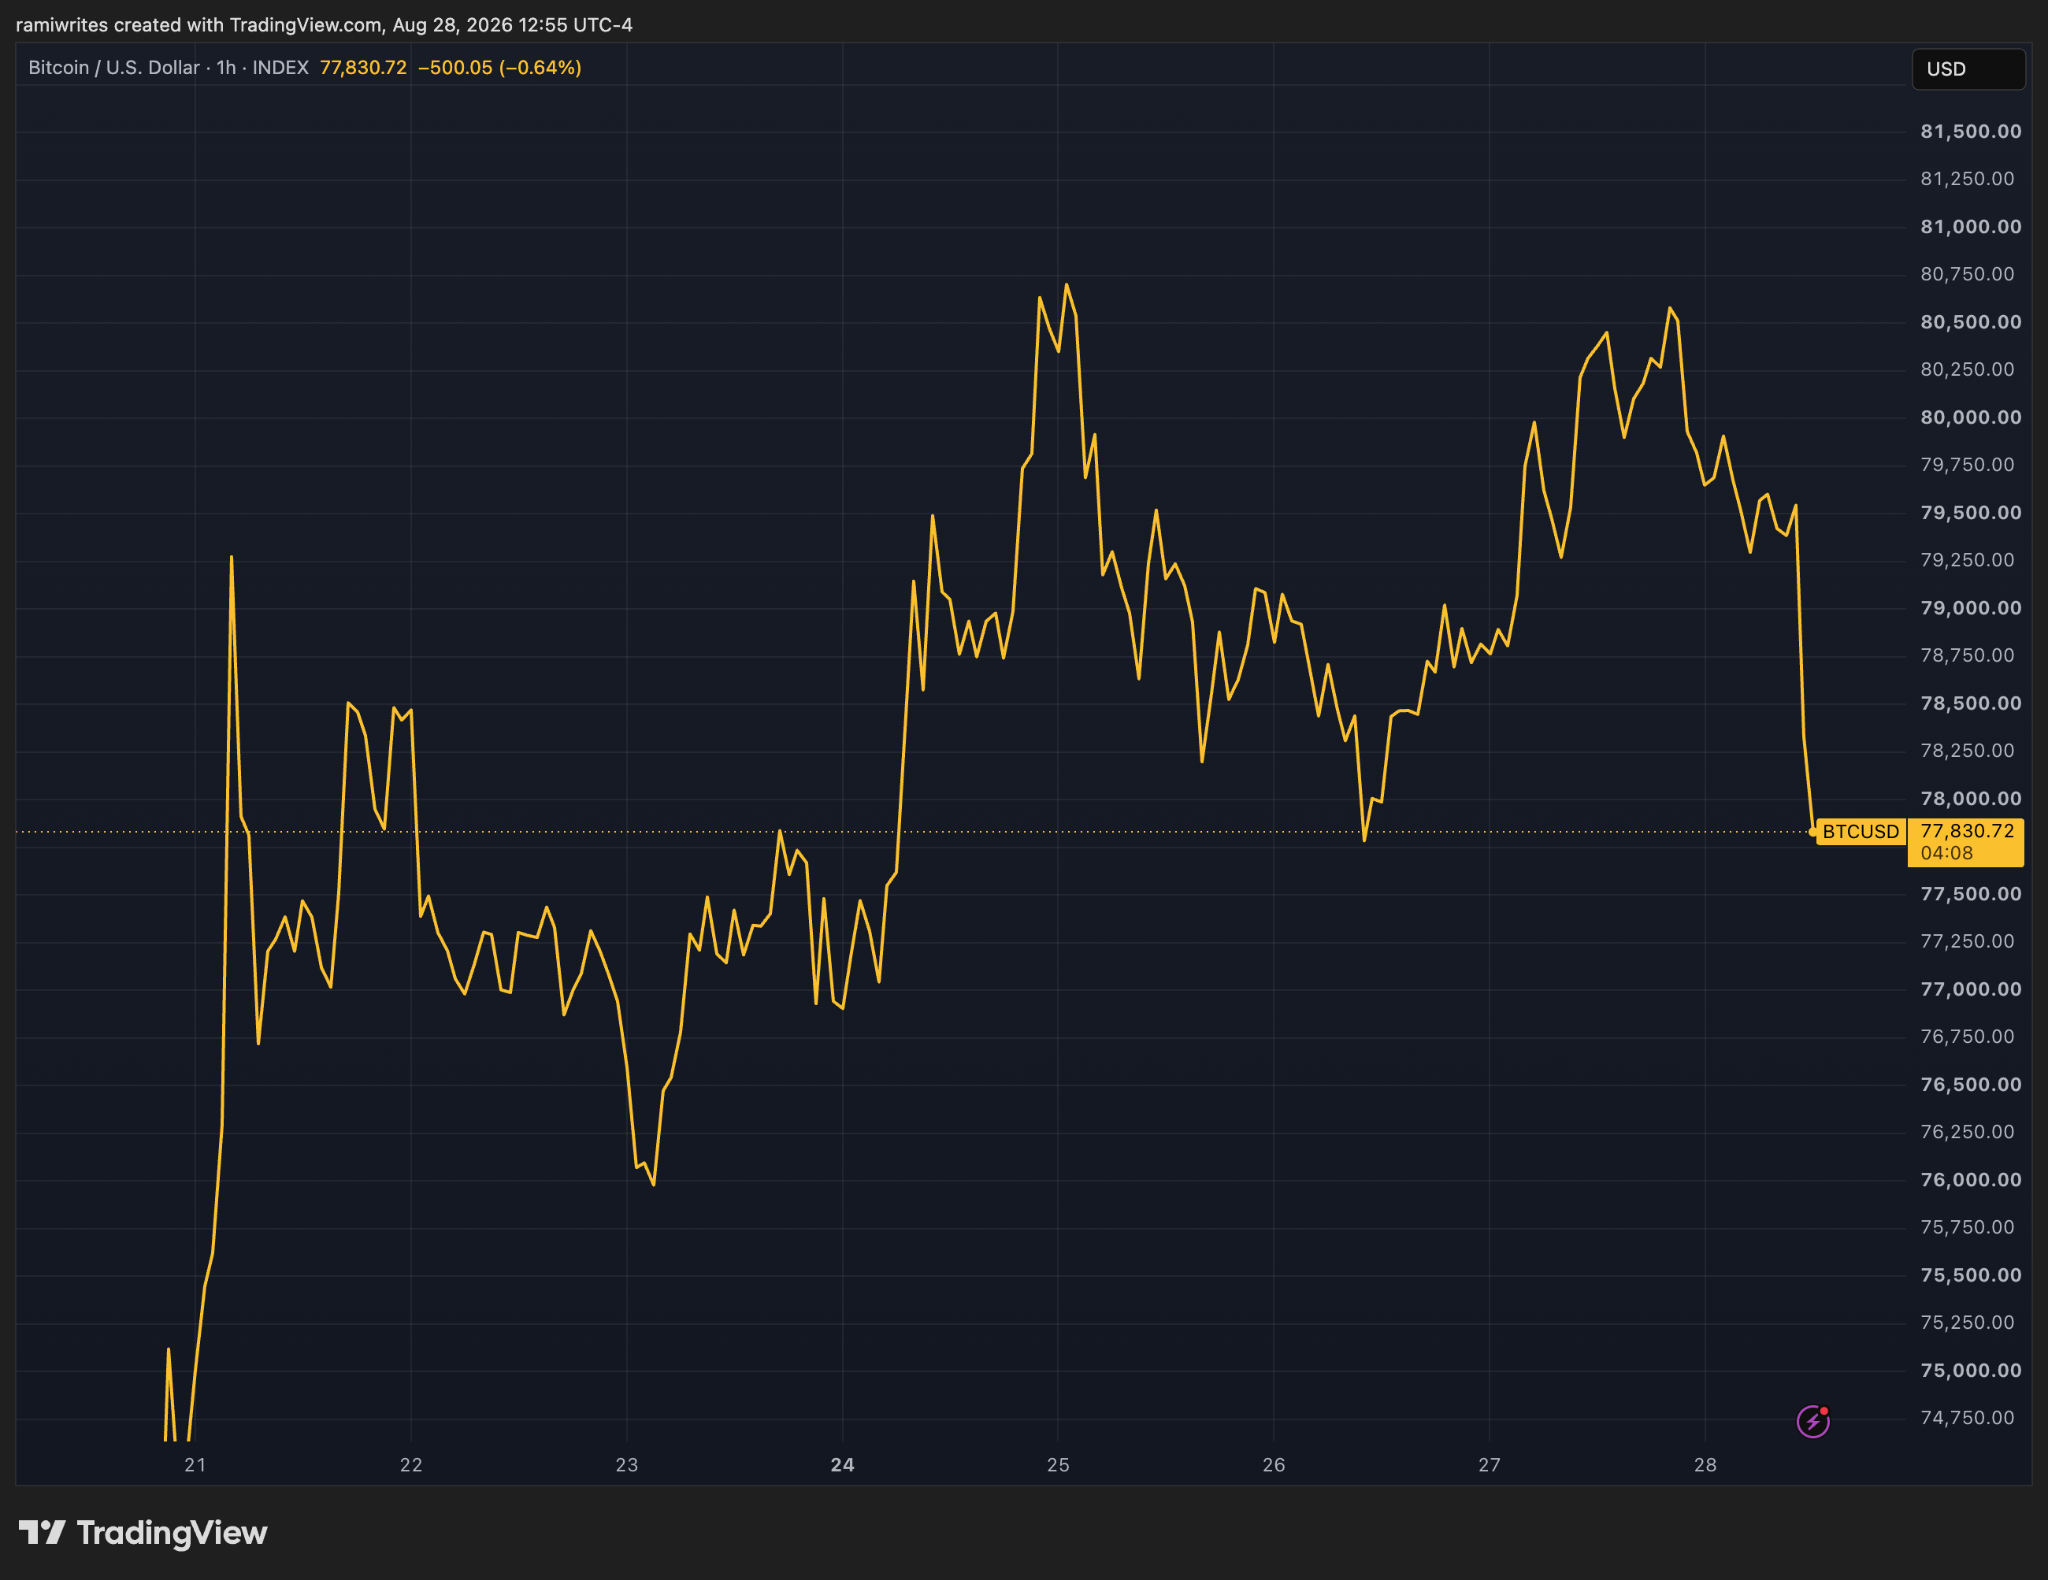Image resolution: width=2048 pixels, height=1580 pixels.
Task: Click the yellow last-price dot on the line
Action: (1813, 832)
